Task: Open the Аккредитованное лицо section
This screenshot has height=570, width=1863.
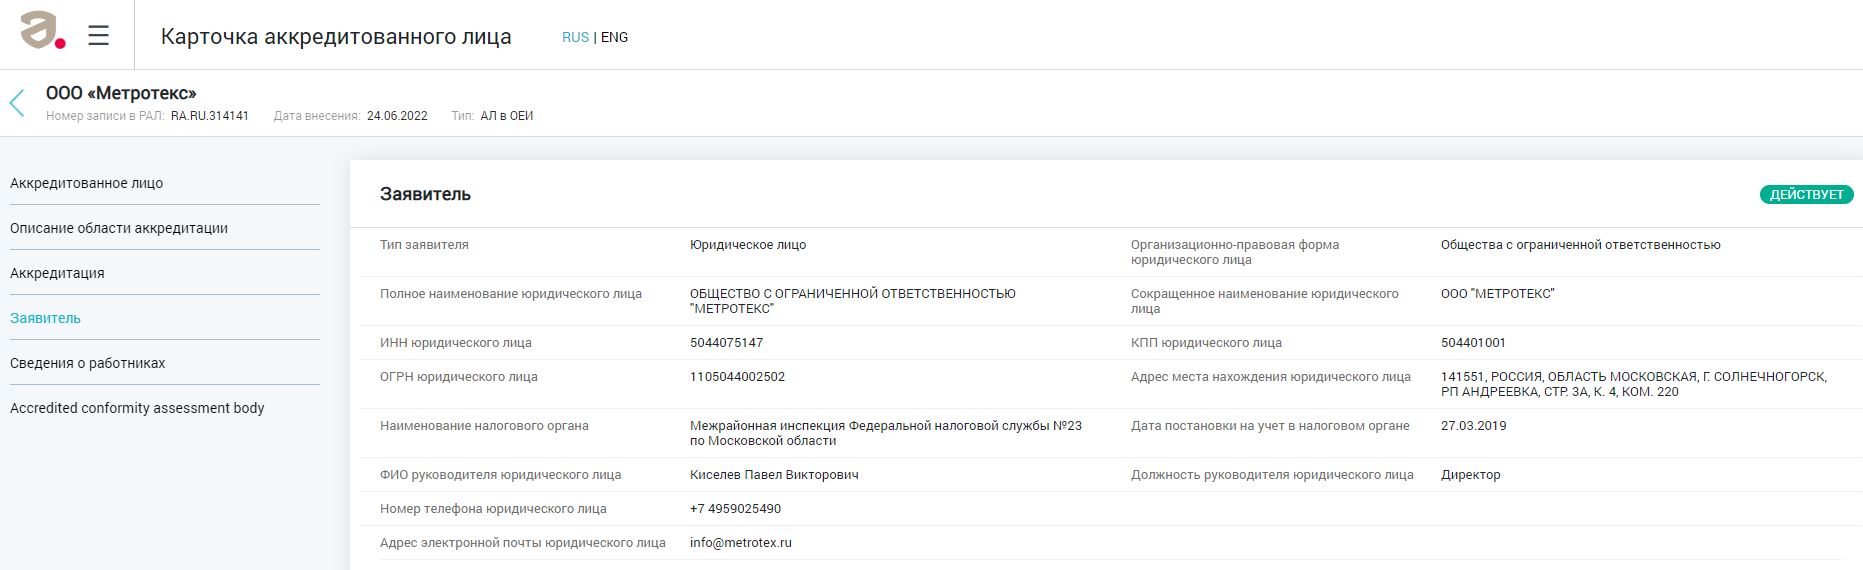Action: point(86,183)
